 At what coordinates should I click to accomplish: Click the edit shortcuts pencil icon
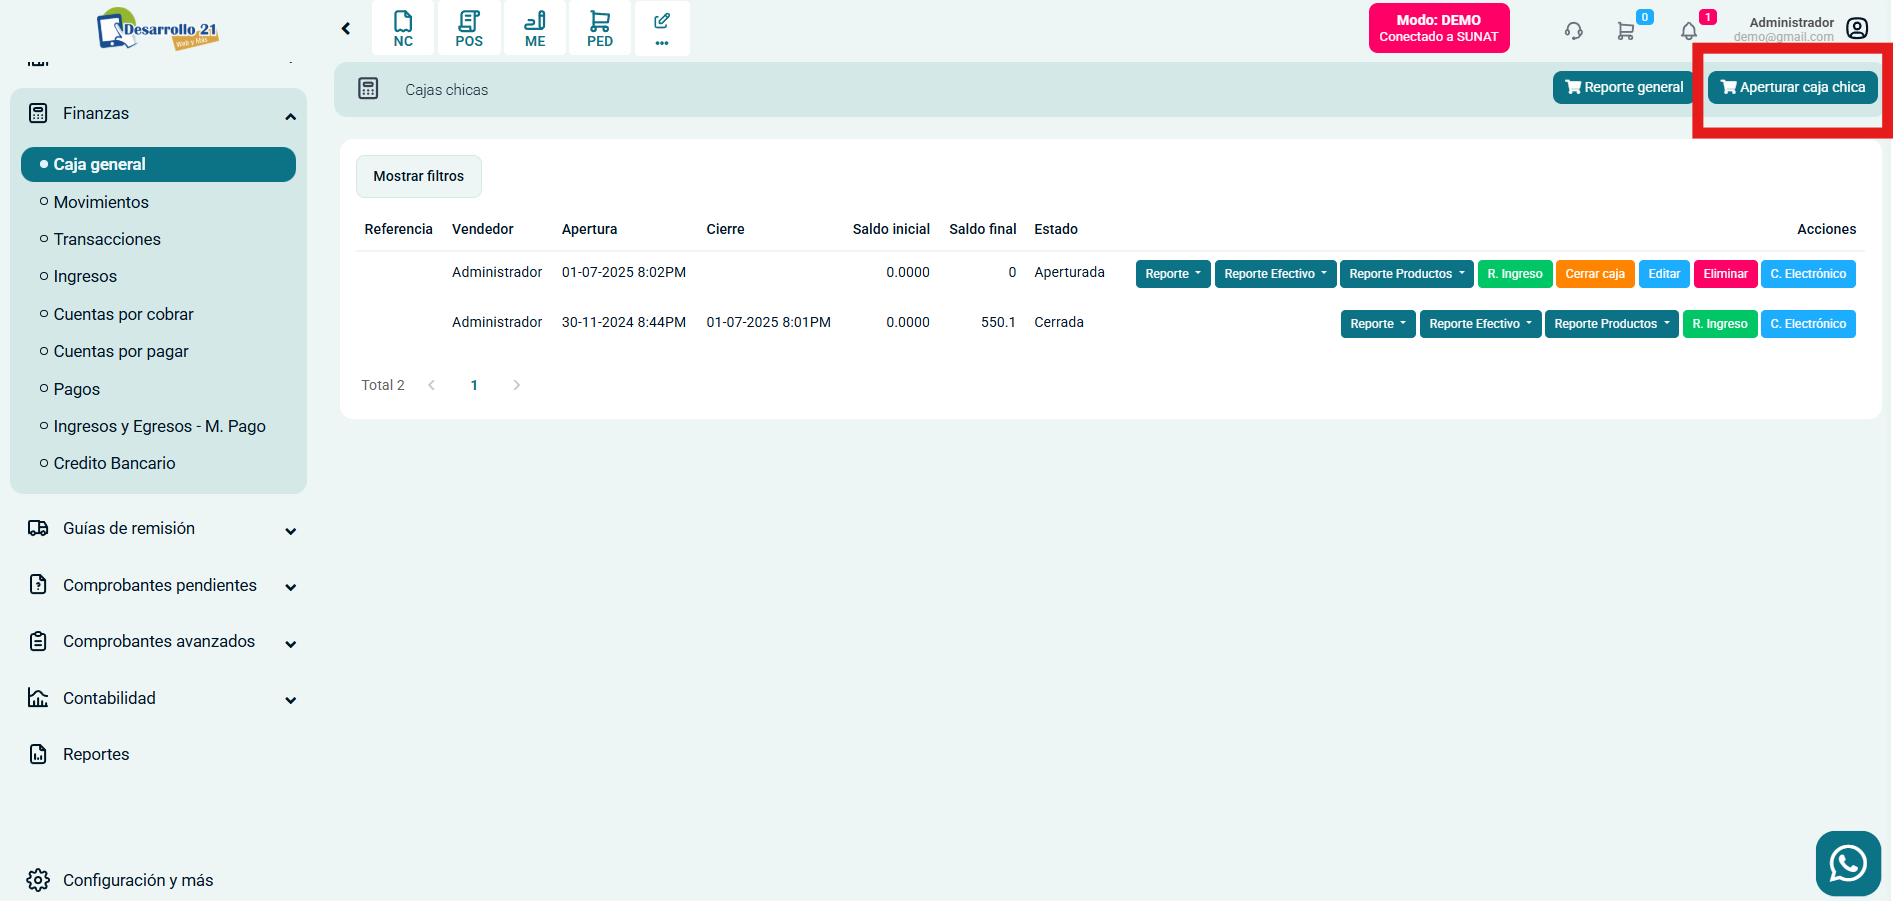(x=662, y=28)
